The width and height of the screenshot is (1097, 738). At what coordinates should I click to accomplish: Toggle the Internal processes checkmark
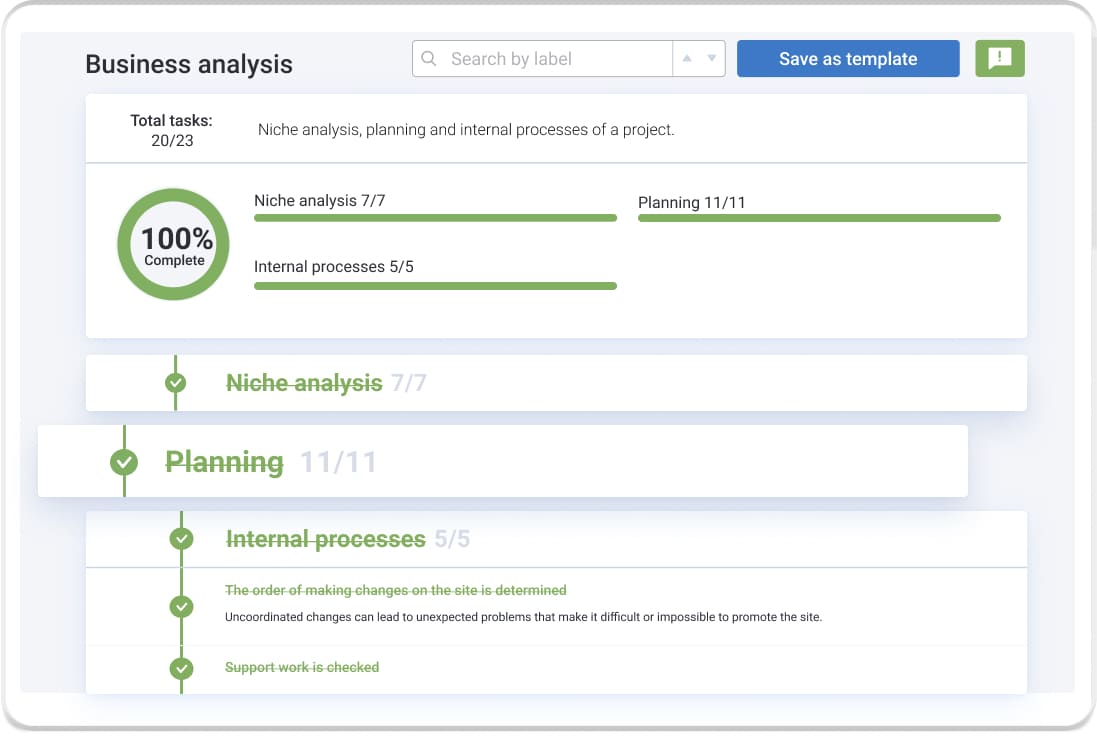point(181,539)
